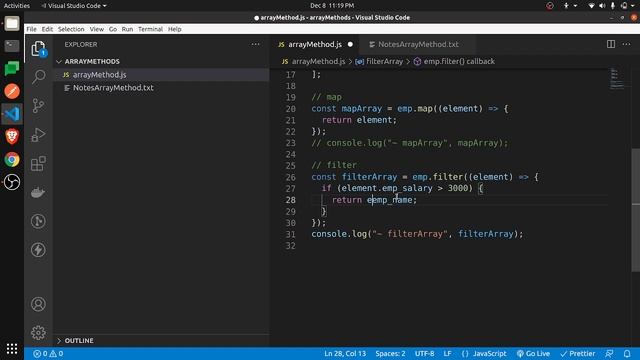Click the editor vertical scrollbar

coord(636,210)
